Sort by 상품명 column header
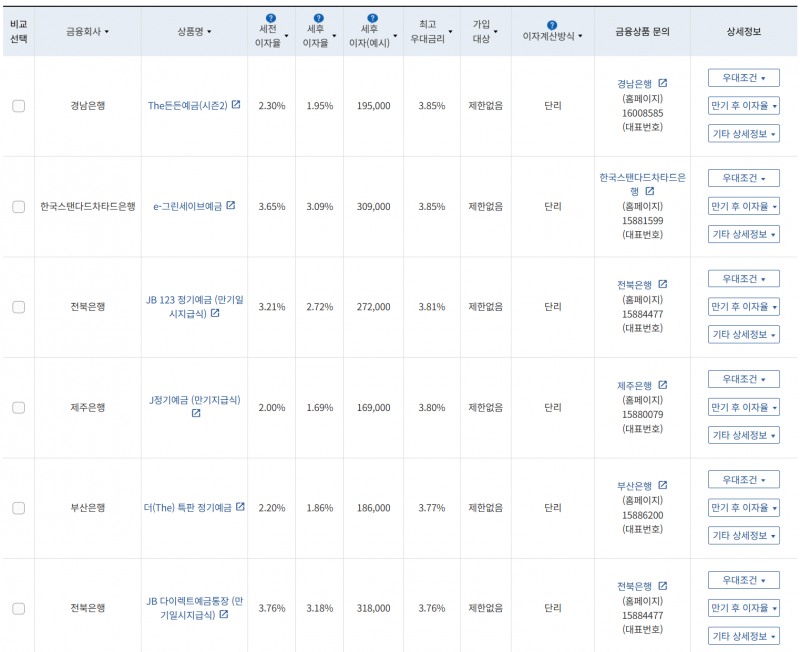800x652 pixels. click(194, 32)
